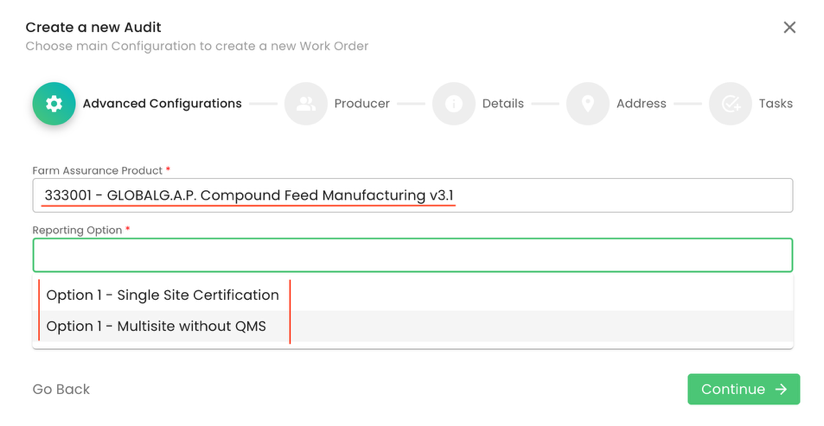The width and height of the screenshot is (824, 426).
Task: Choose Option 1 - Multisite without QMS
Action: point(156,326)
